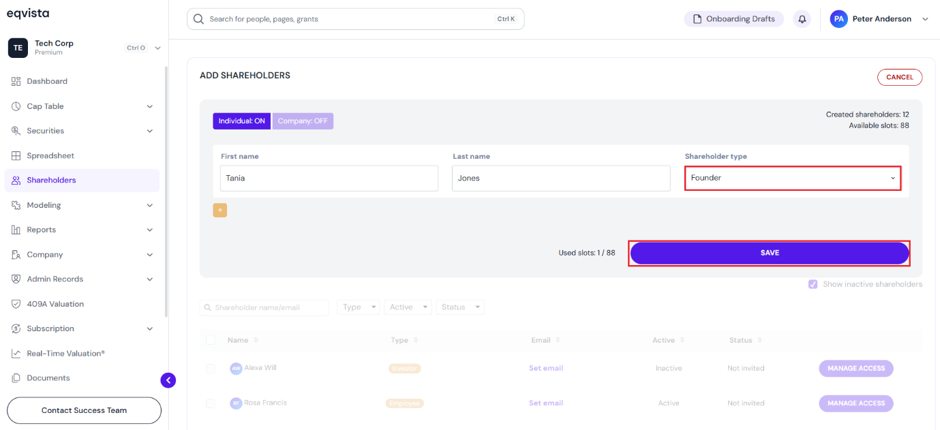940x430 pixels.
Task: Click the Reports chart icon
Action: pos(16,230)
